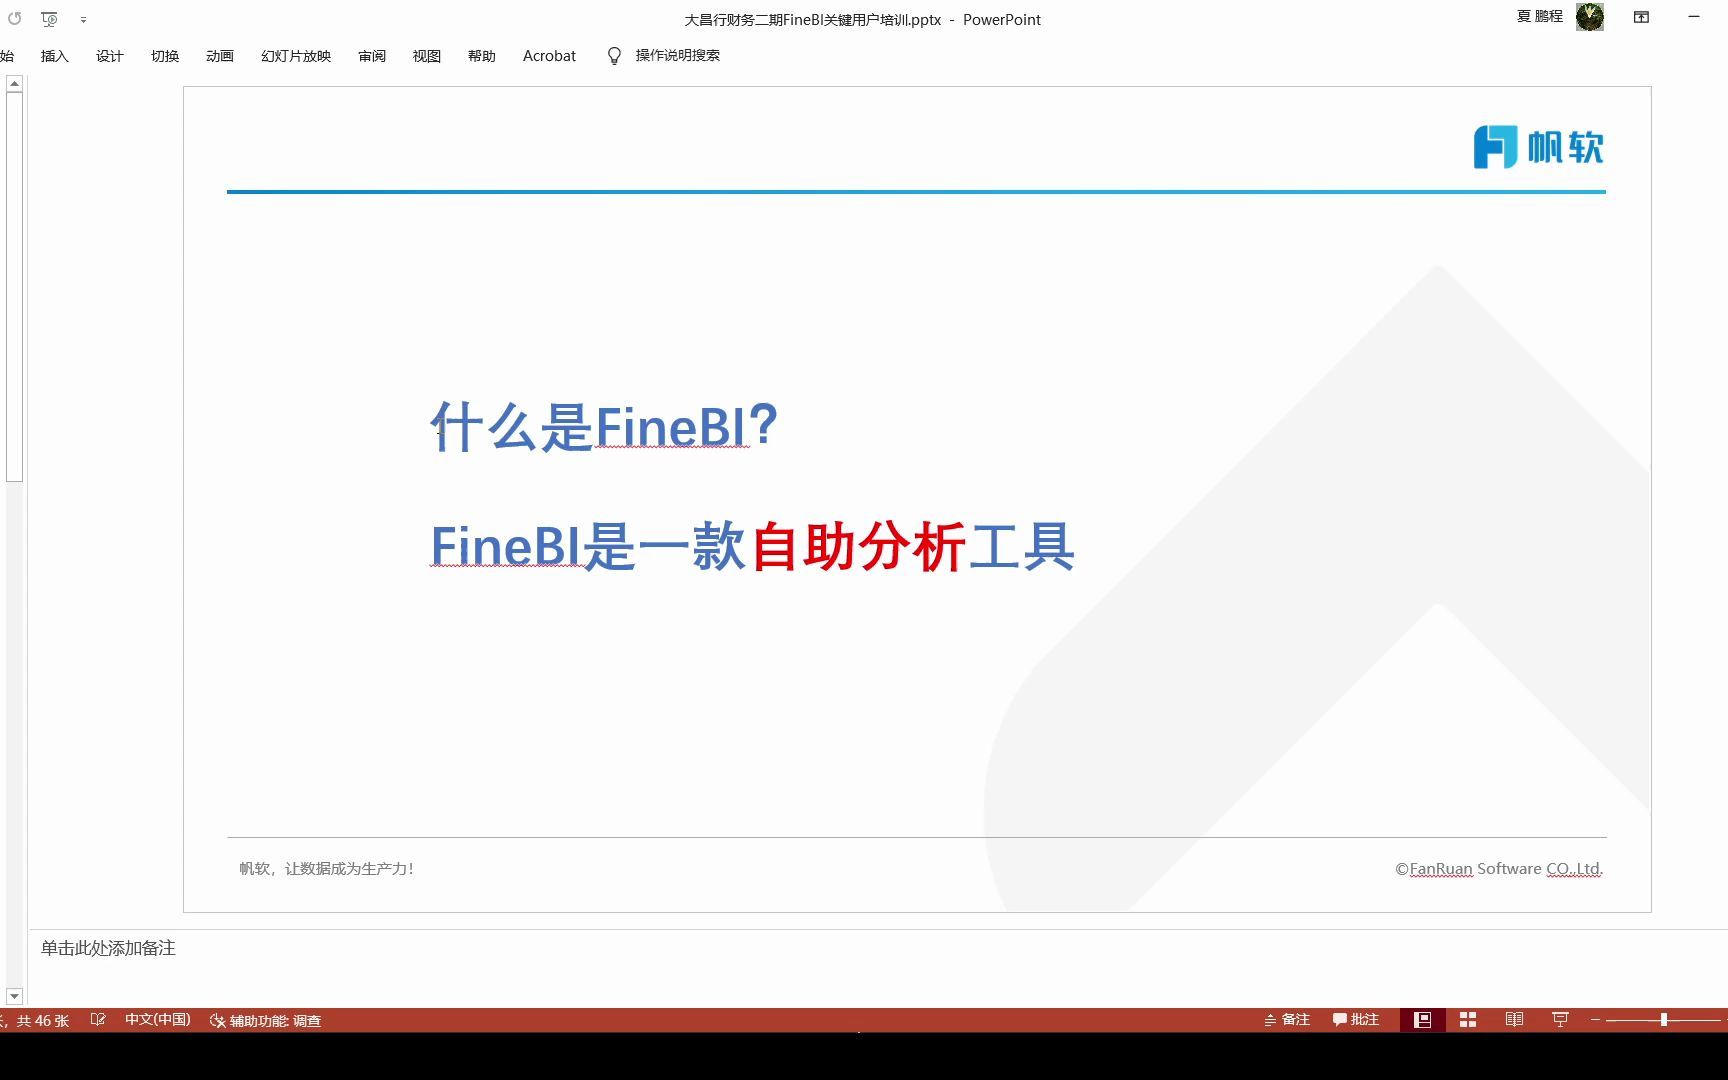This screenshot has height=1080, width=1728.
Task: Switch to the 切换 ribbon tab
Action: pyautogui.click(x=164, y=56)
